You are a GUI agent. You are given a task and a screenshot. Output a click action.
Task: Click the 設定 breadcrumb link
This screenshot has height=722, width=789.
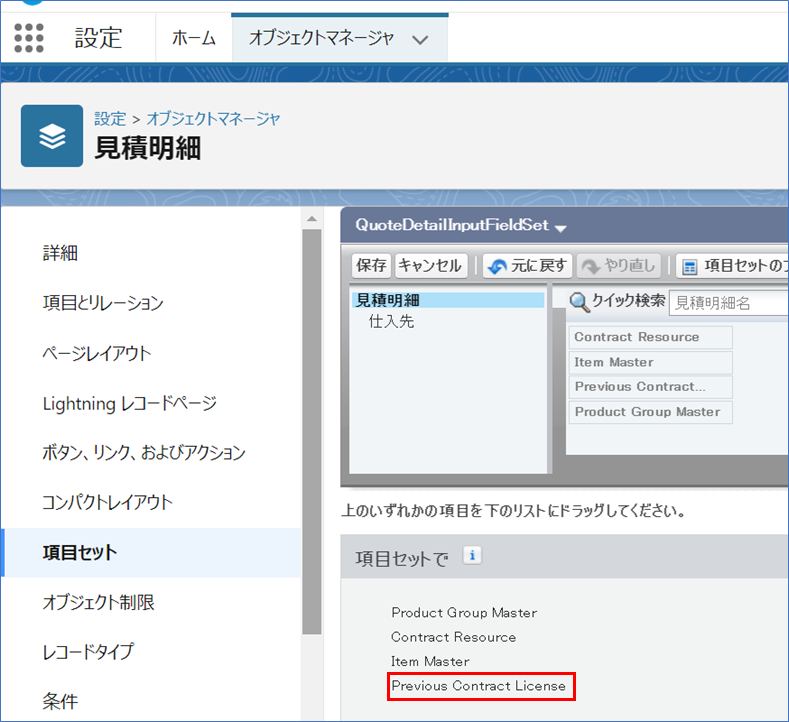coord(110,118)
